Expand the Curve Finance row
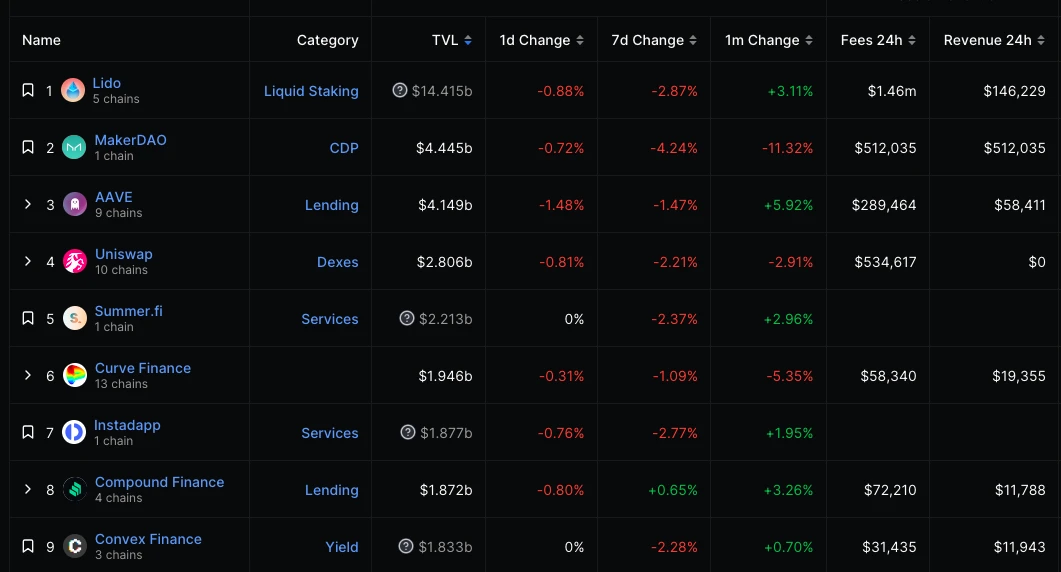The width and height of the screenshot is (1061, 572). click(x=28, y=376)
